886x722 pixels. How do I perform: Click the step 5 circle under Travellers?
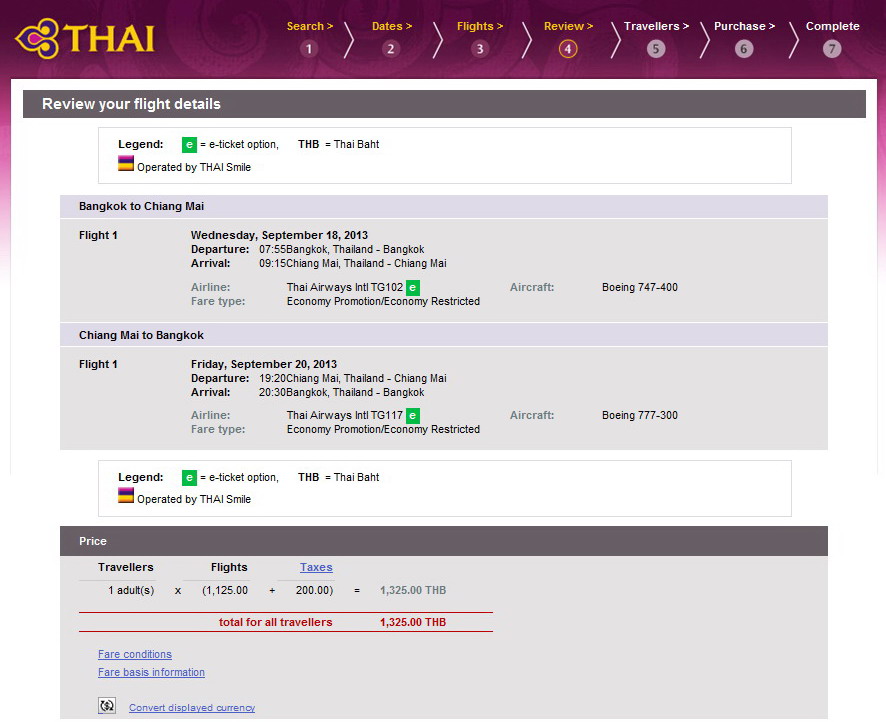coord(655,49)
